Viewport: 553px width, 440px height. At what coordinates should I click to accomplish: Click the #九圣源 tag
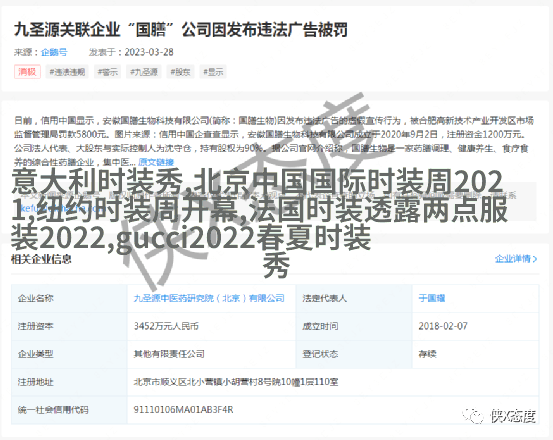(x=144, y=72)
